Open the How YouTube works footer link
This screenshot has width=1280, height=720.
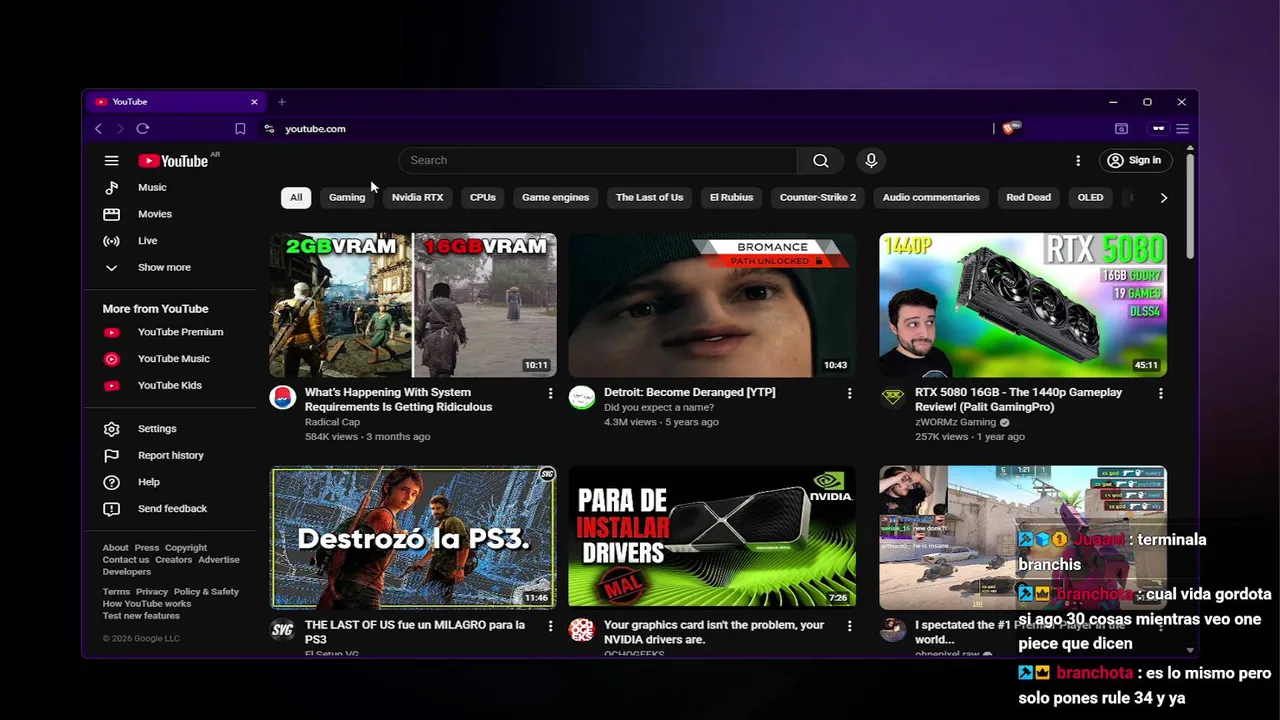[146, 604]
